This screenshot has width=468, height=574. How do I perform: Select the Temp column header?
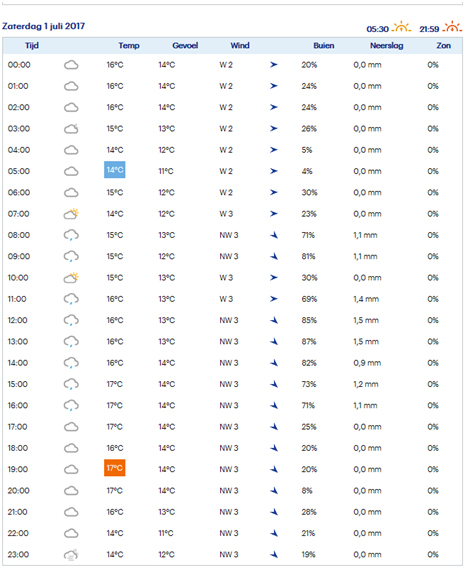click(129, 46)
